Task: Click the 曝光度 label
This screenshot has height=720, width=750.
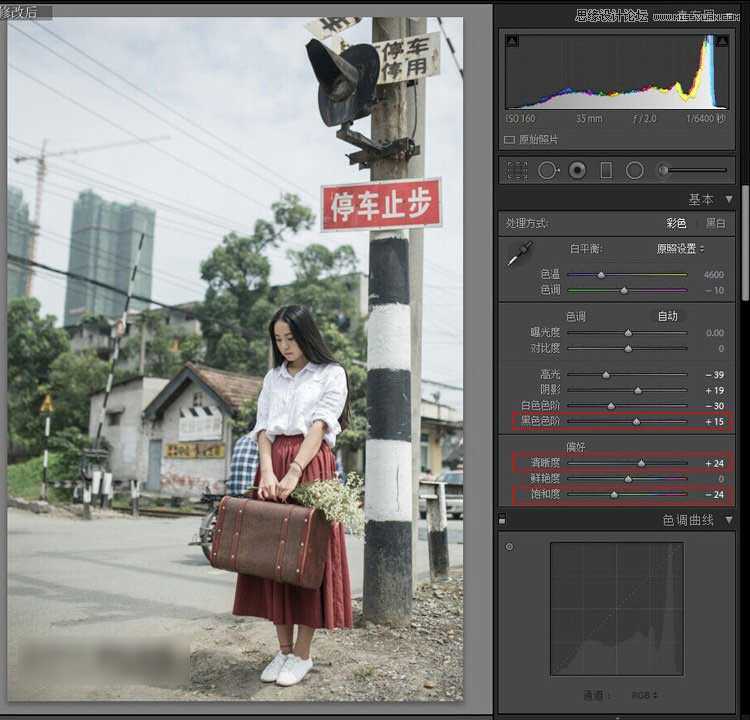Action: click(545, 332)
